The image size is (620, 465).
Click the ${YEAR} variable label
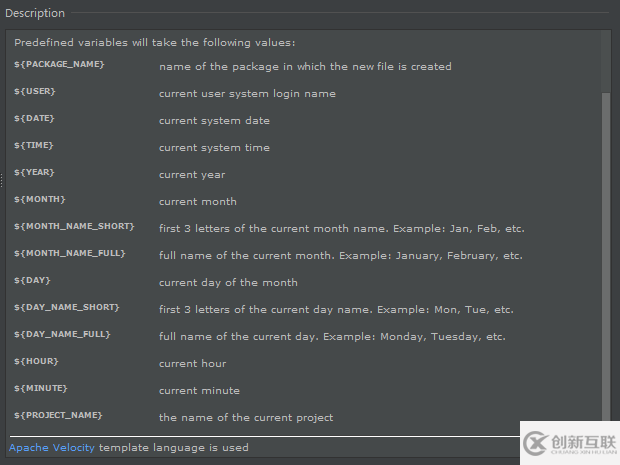tap(34, 173)
